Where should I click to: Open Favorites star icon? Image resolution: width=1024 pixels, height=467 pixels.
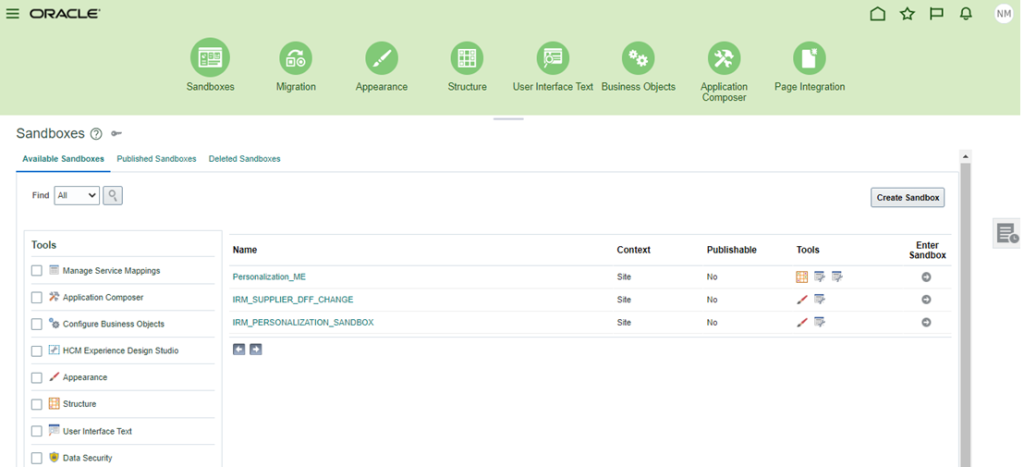coord(907,14)
